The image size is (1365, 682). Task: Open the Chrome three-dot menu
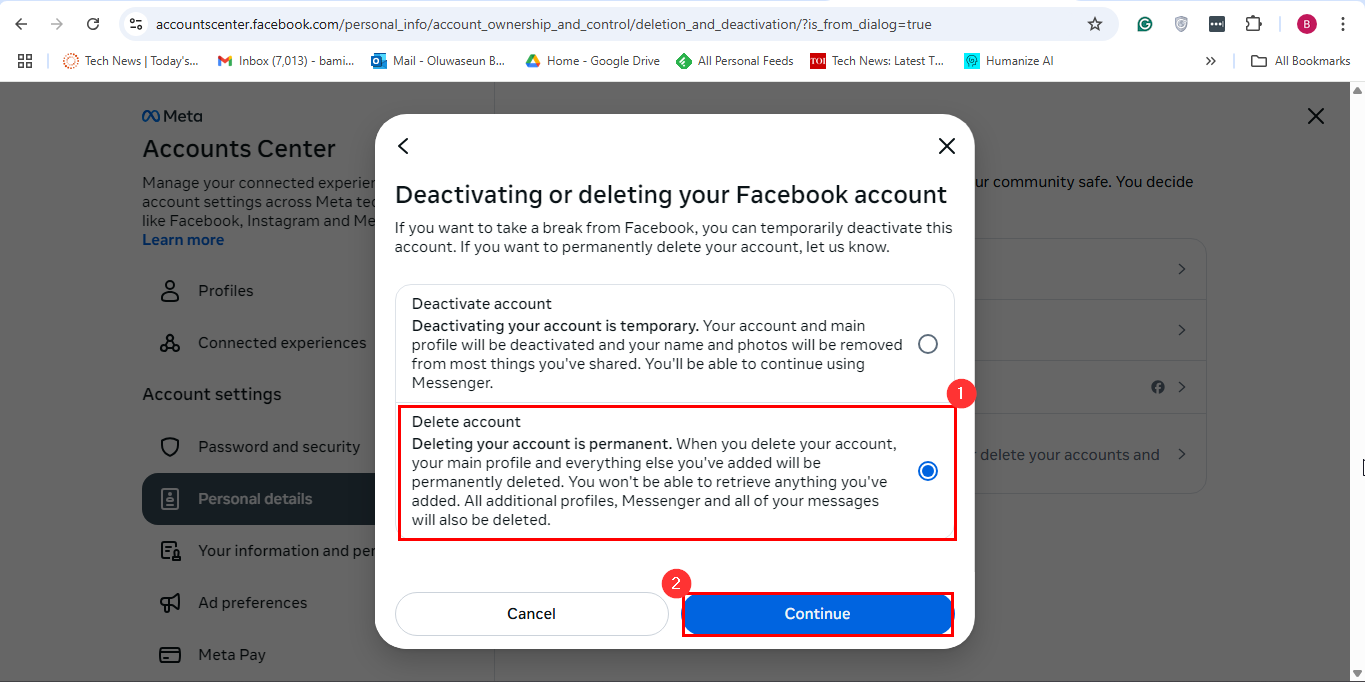[1343, 24]
